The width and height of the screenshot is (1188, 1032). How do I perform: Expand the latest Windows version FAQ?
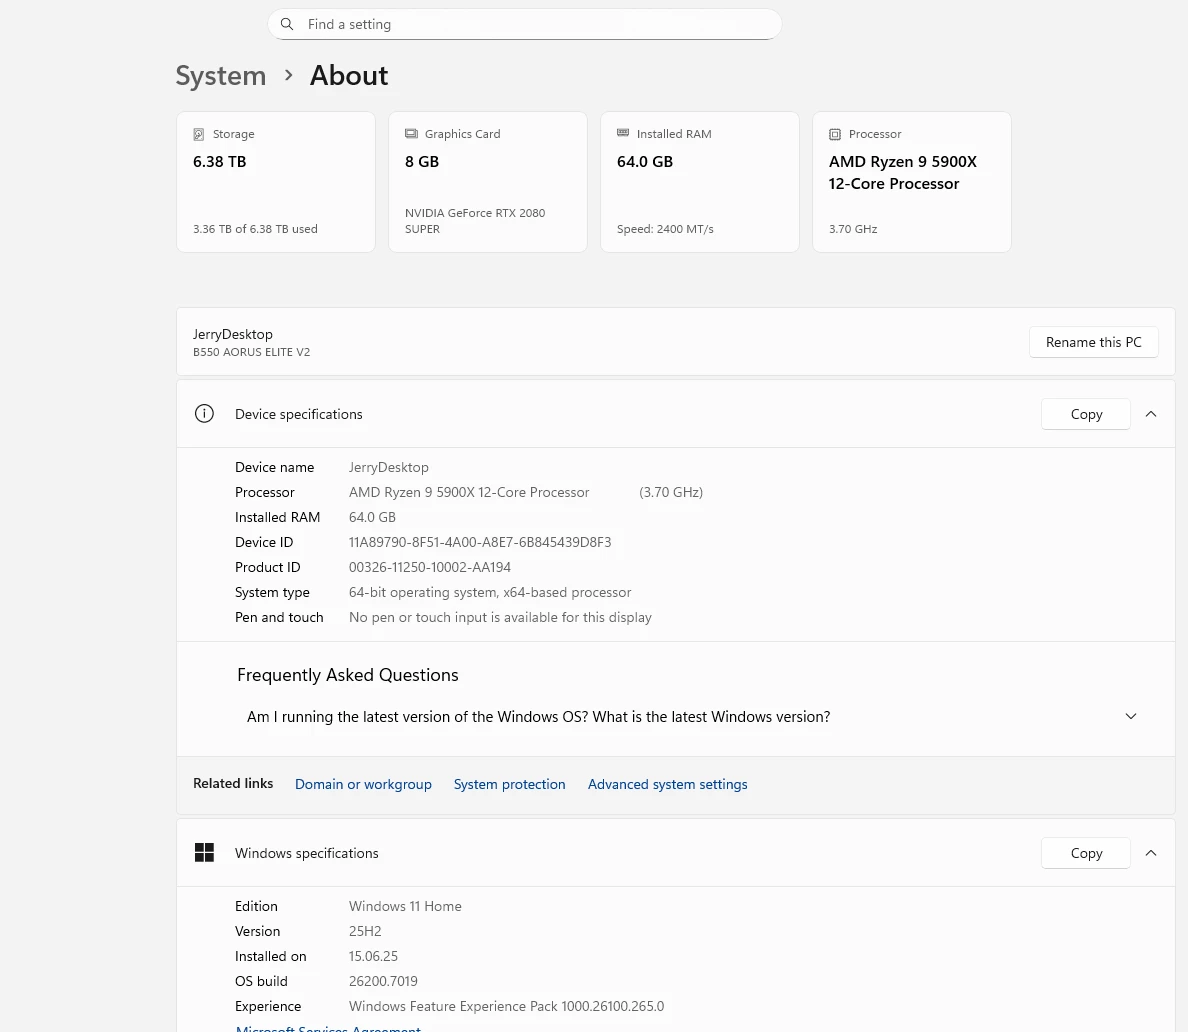[x=1130, y=716]
